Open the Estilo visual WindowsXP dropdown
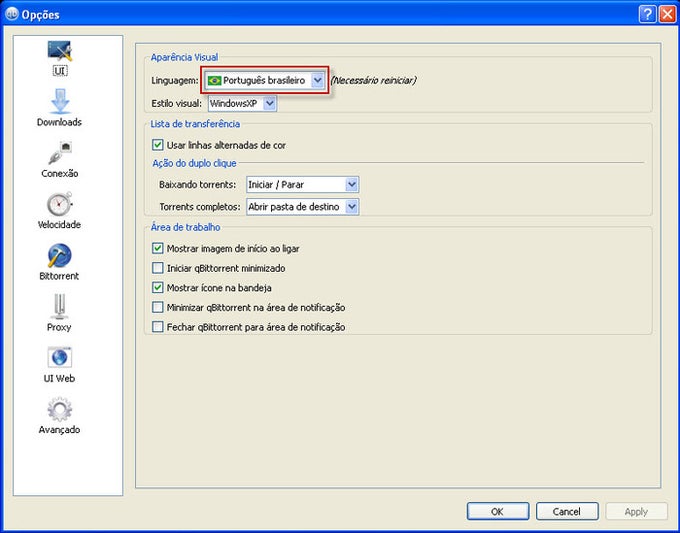 click(242, 104)
